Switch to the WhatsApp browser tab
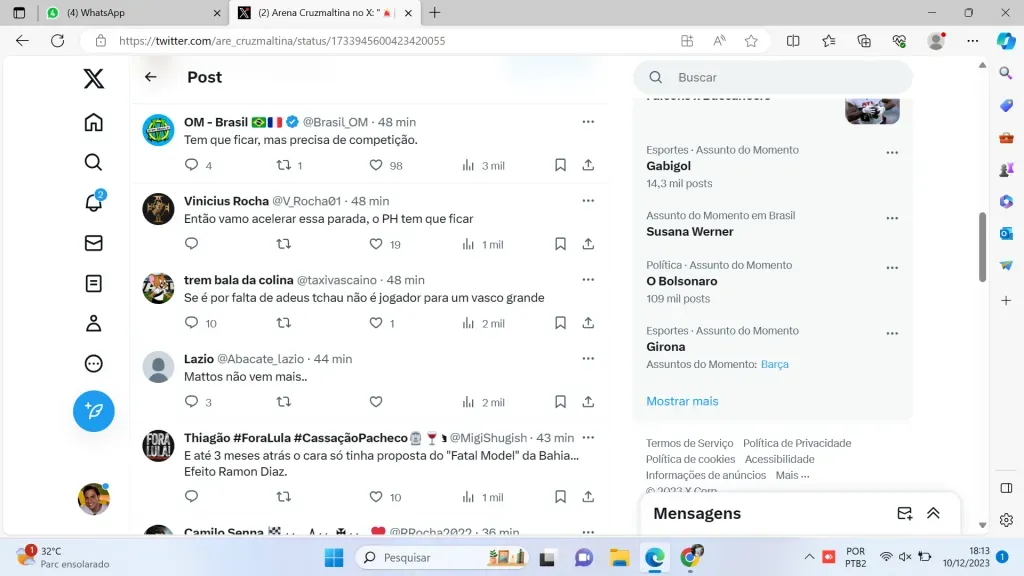1024x576 pixels. click(130, 13)
